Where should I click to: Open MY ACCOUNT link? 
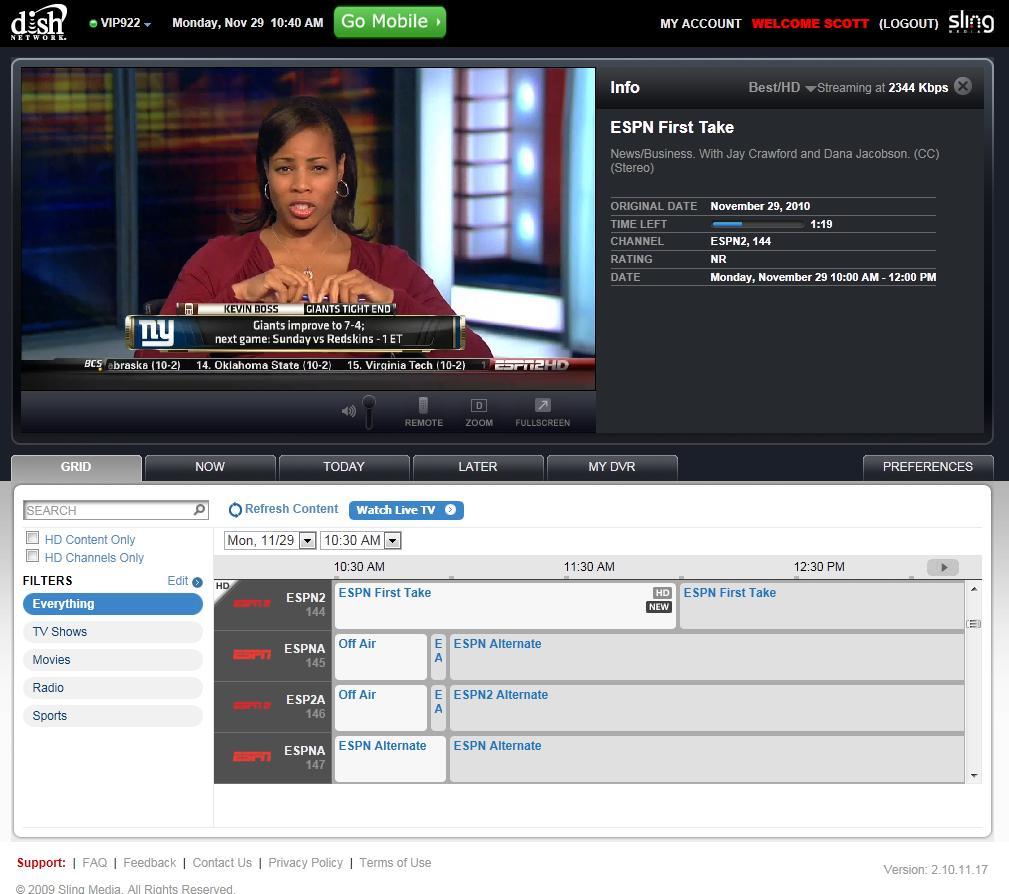click(700, 24)
